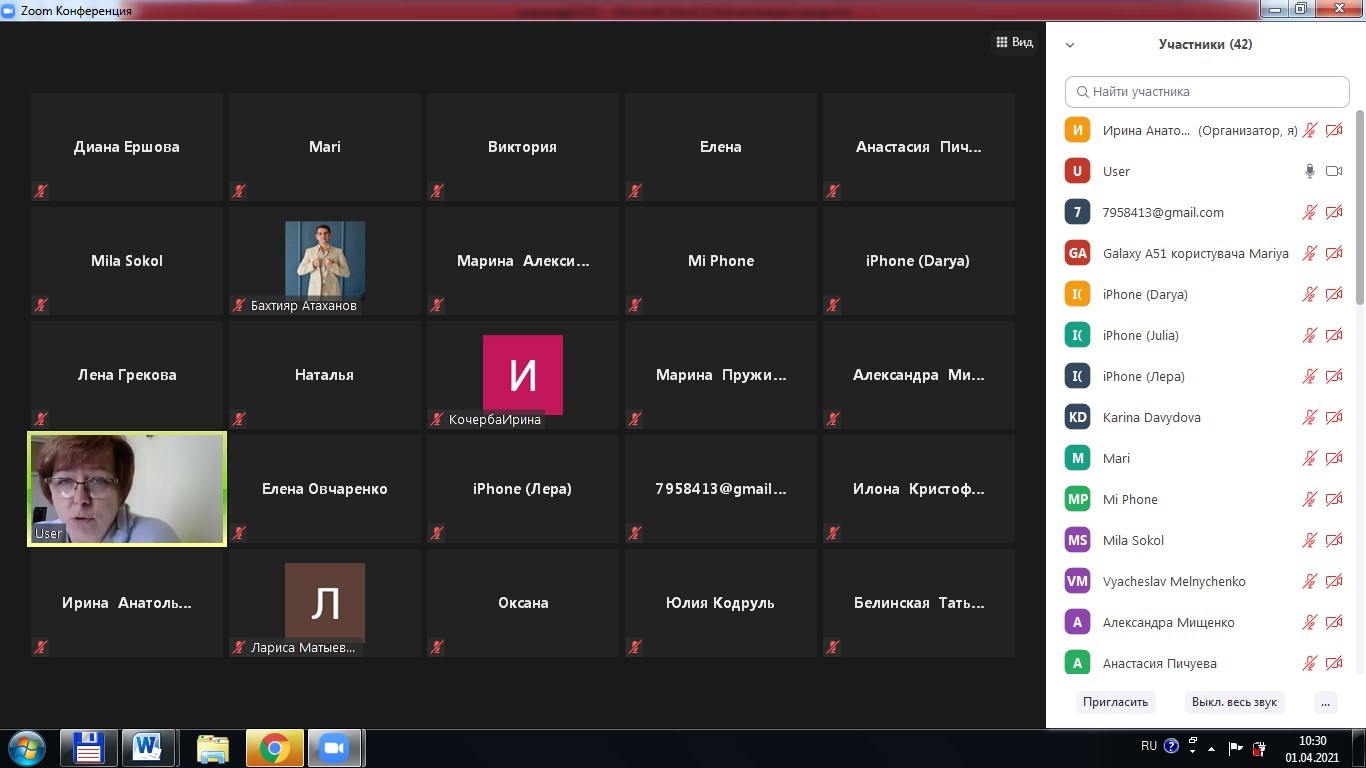Click the camera icon next to User

(x=1333, y=171)
